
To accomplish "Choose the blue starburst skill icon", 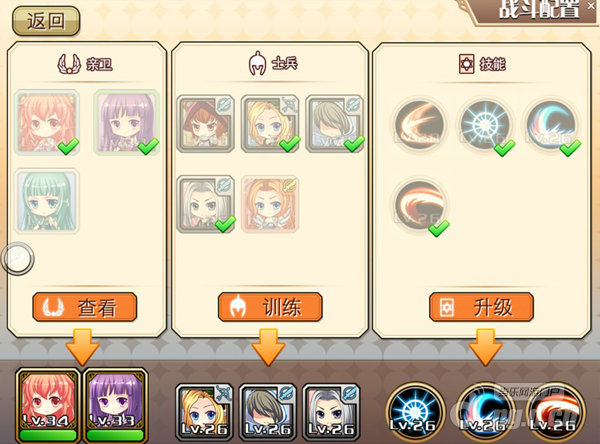I will [485, 125].
